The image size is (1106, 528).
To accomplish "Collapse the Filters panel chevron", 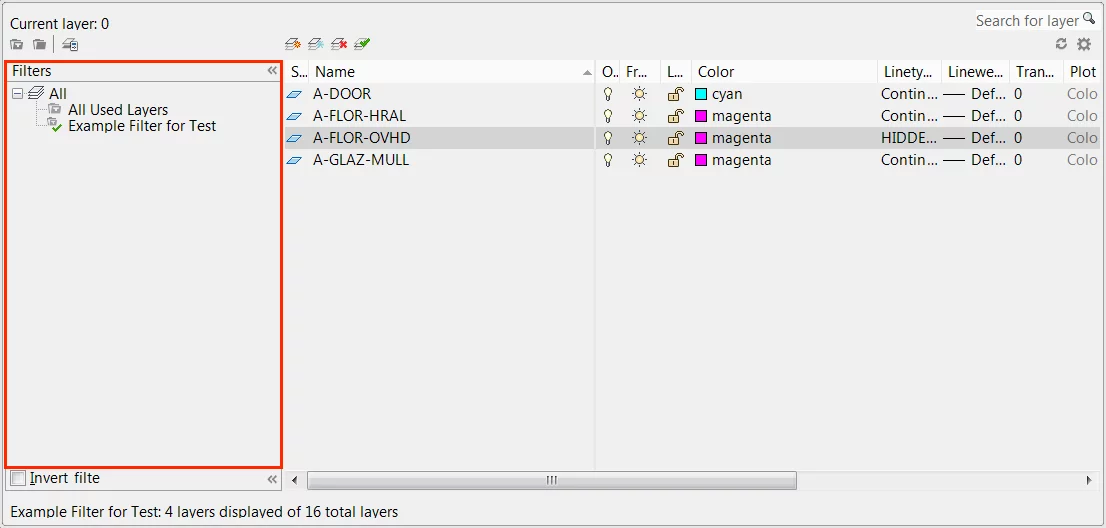I will 272,70.
